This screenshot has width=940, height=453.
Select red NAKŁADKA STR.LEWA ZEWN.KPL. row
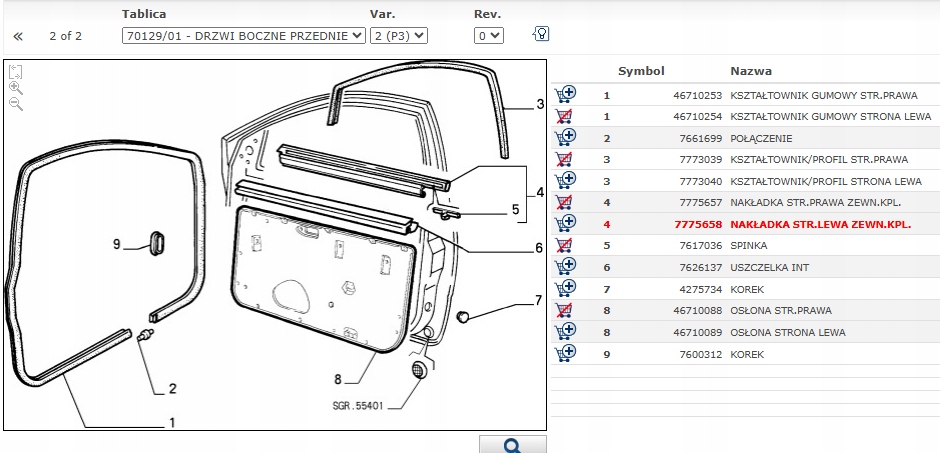pos(745,225)
